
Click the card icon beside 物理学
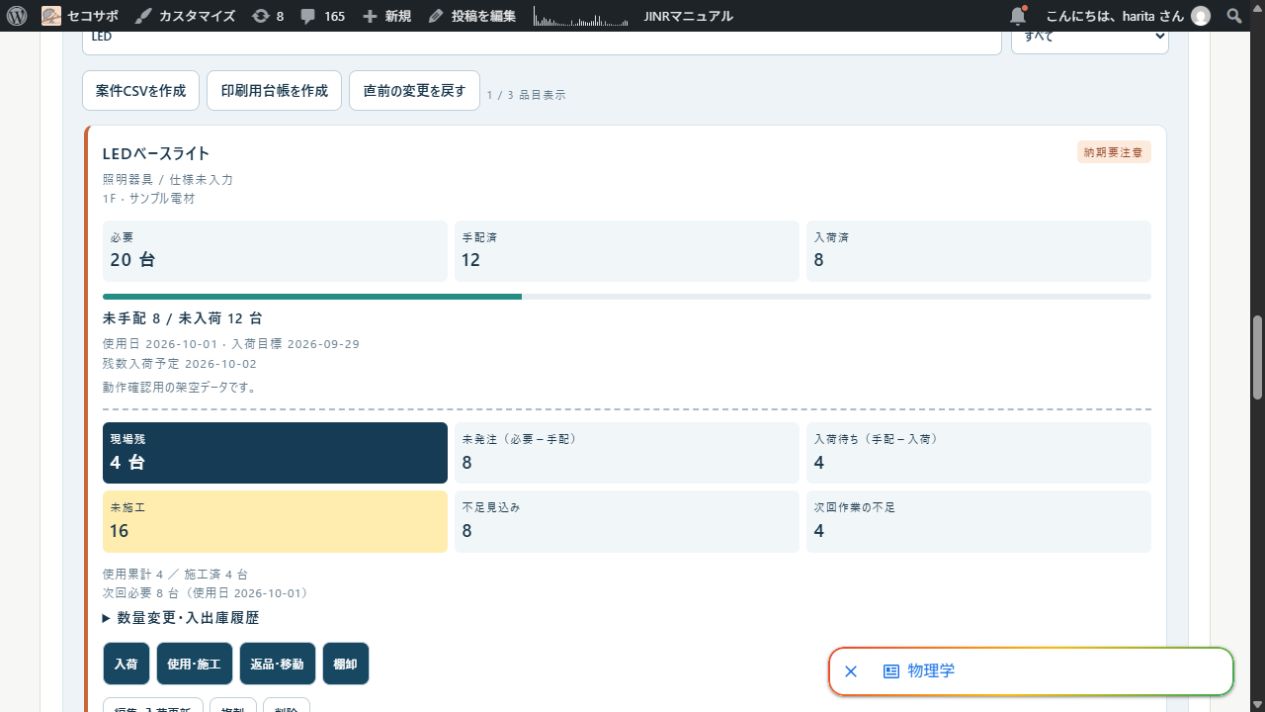click(891, 672)
